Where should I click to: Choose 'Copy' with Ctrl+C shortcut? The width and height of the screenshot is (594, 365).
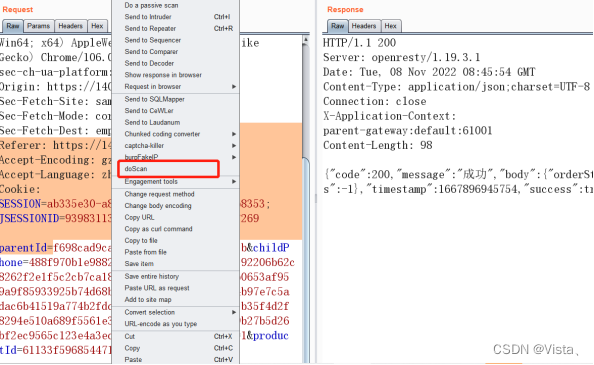176,348
